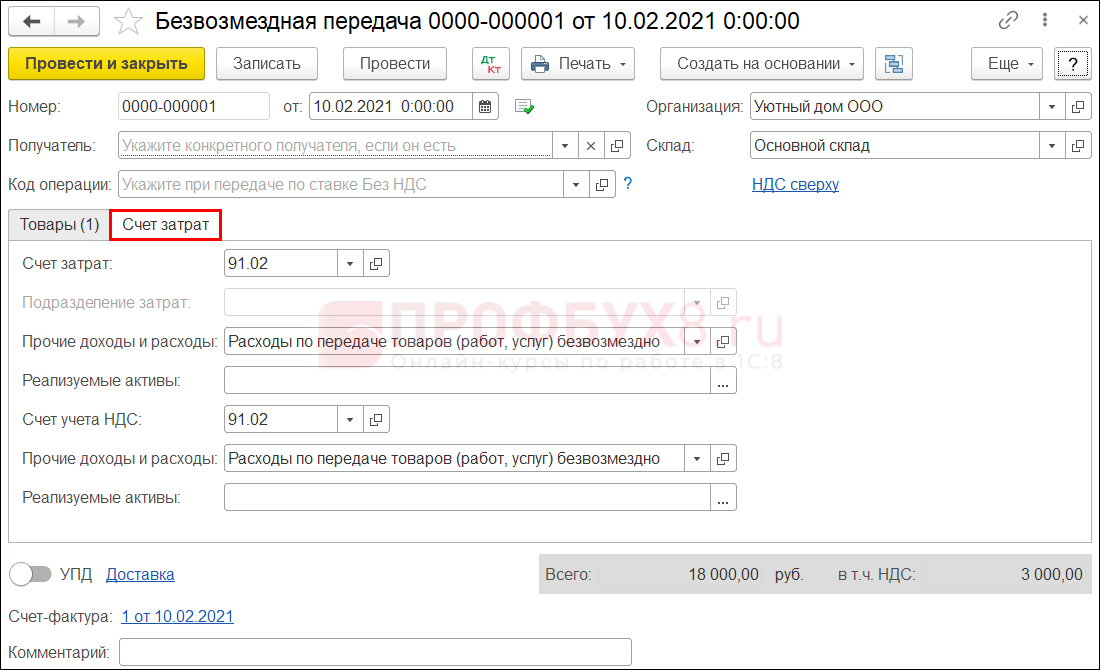This screenshot has width=1100, height=670.
Task: Select the Счет затрат tab
Action: coord(166,225)
